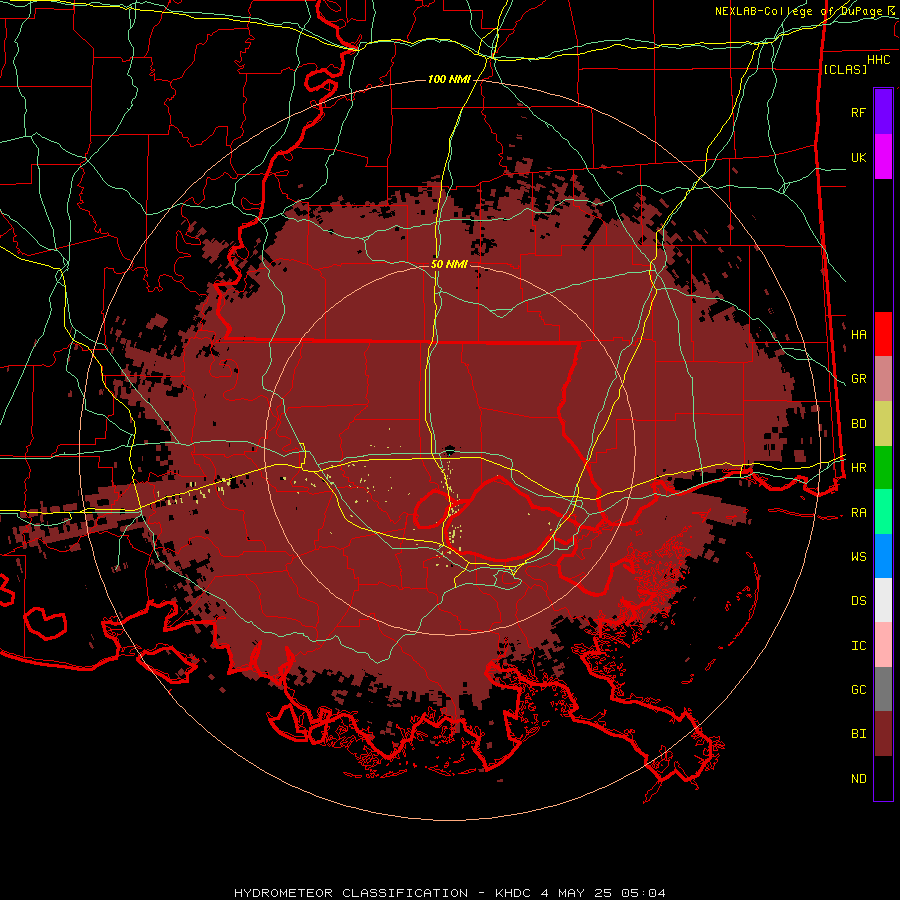This screenshot has height=900, width=900.
Task: Click the "[CLAS]" legend header
Action: tap(845, 69)
